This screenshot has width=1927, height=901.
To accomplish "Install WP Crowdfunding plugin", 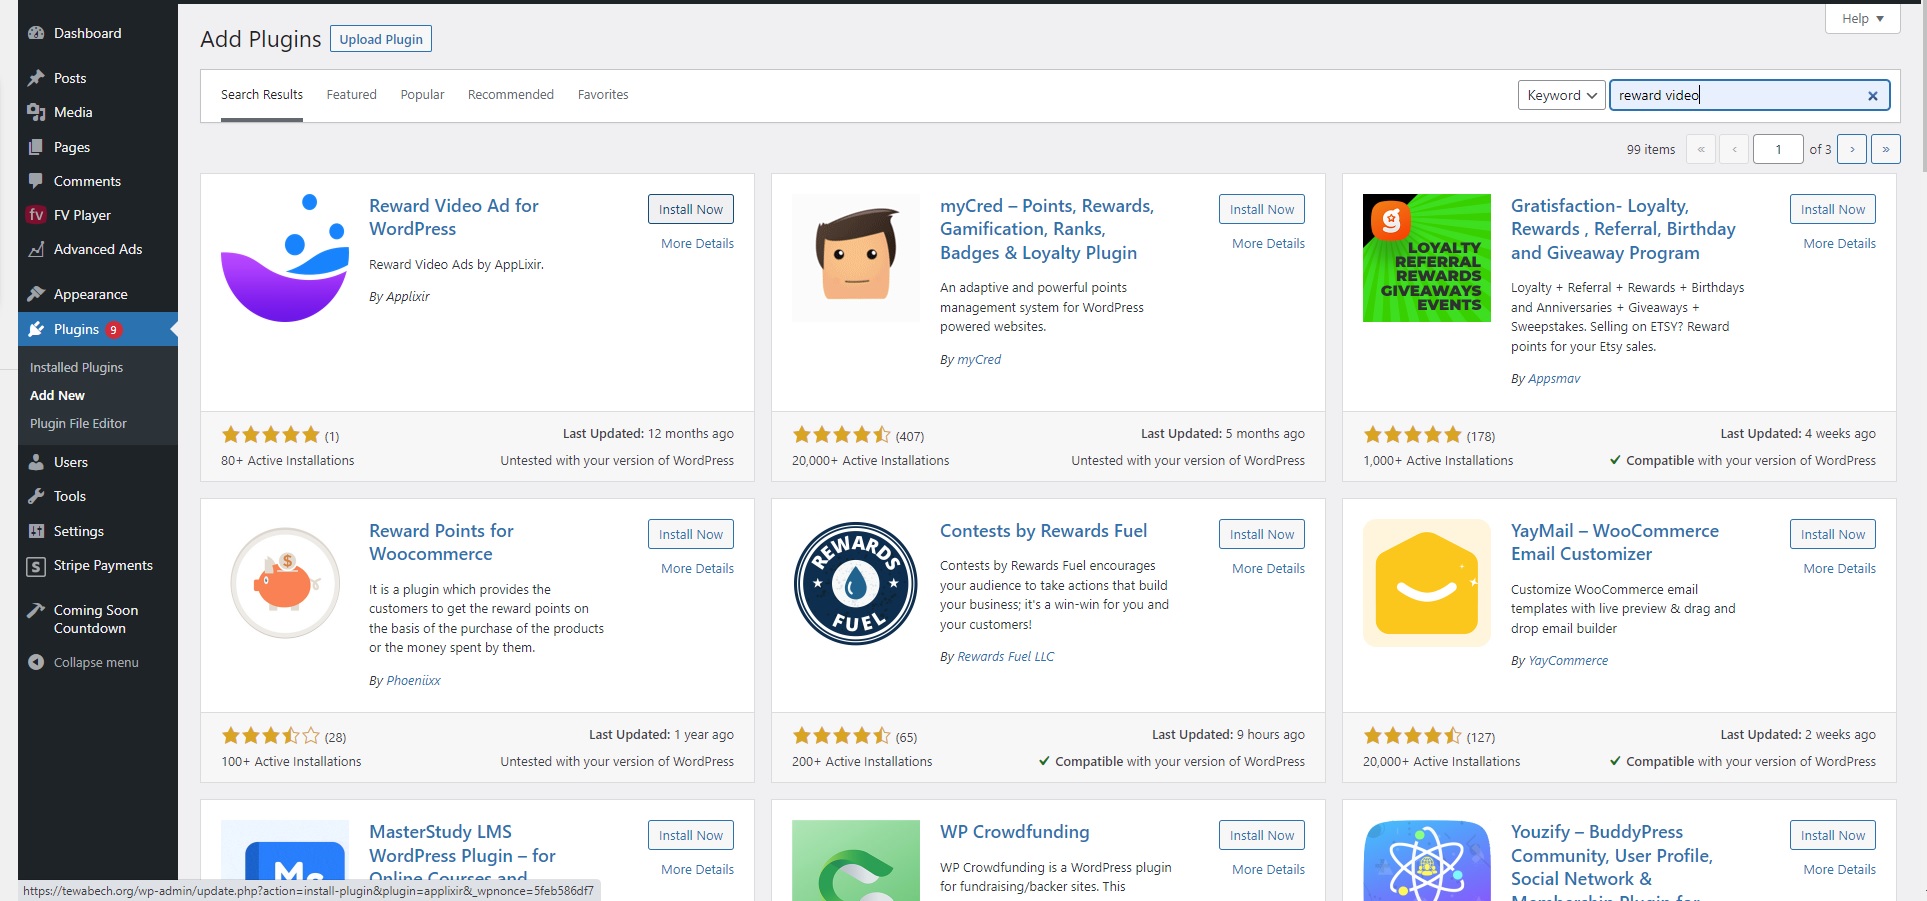I will 1261,835.
